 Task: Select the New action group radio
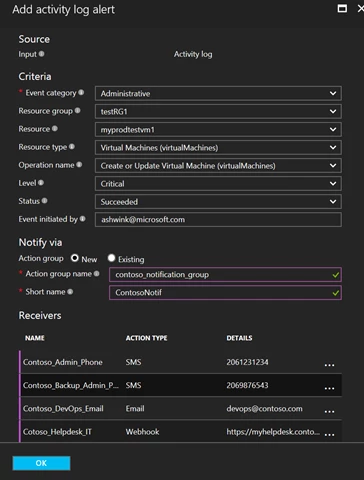[x=75, y=258]
